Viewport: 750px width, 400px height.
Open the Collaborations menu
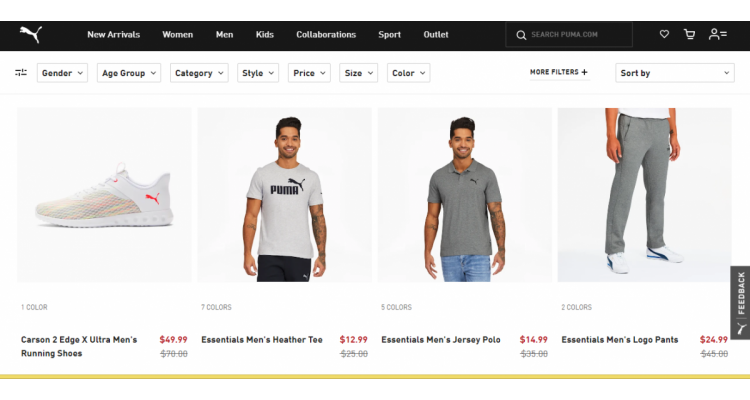[326, 34]
